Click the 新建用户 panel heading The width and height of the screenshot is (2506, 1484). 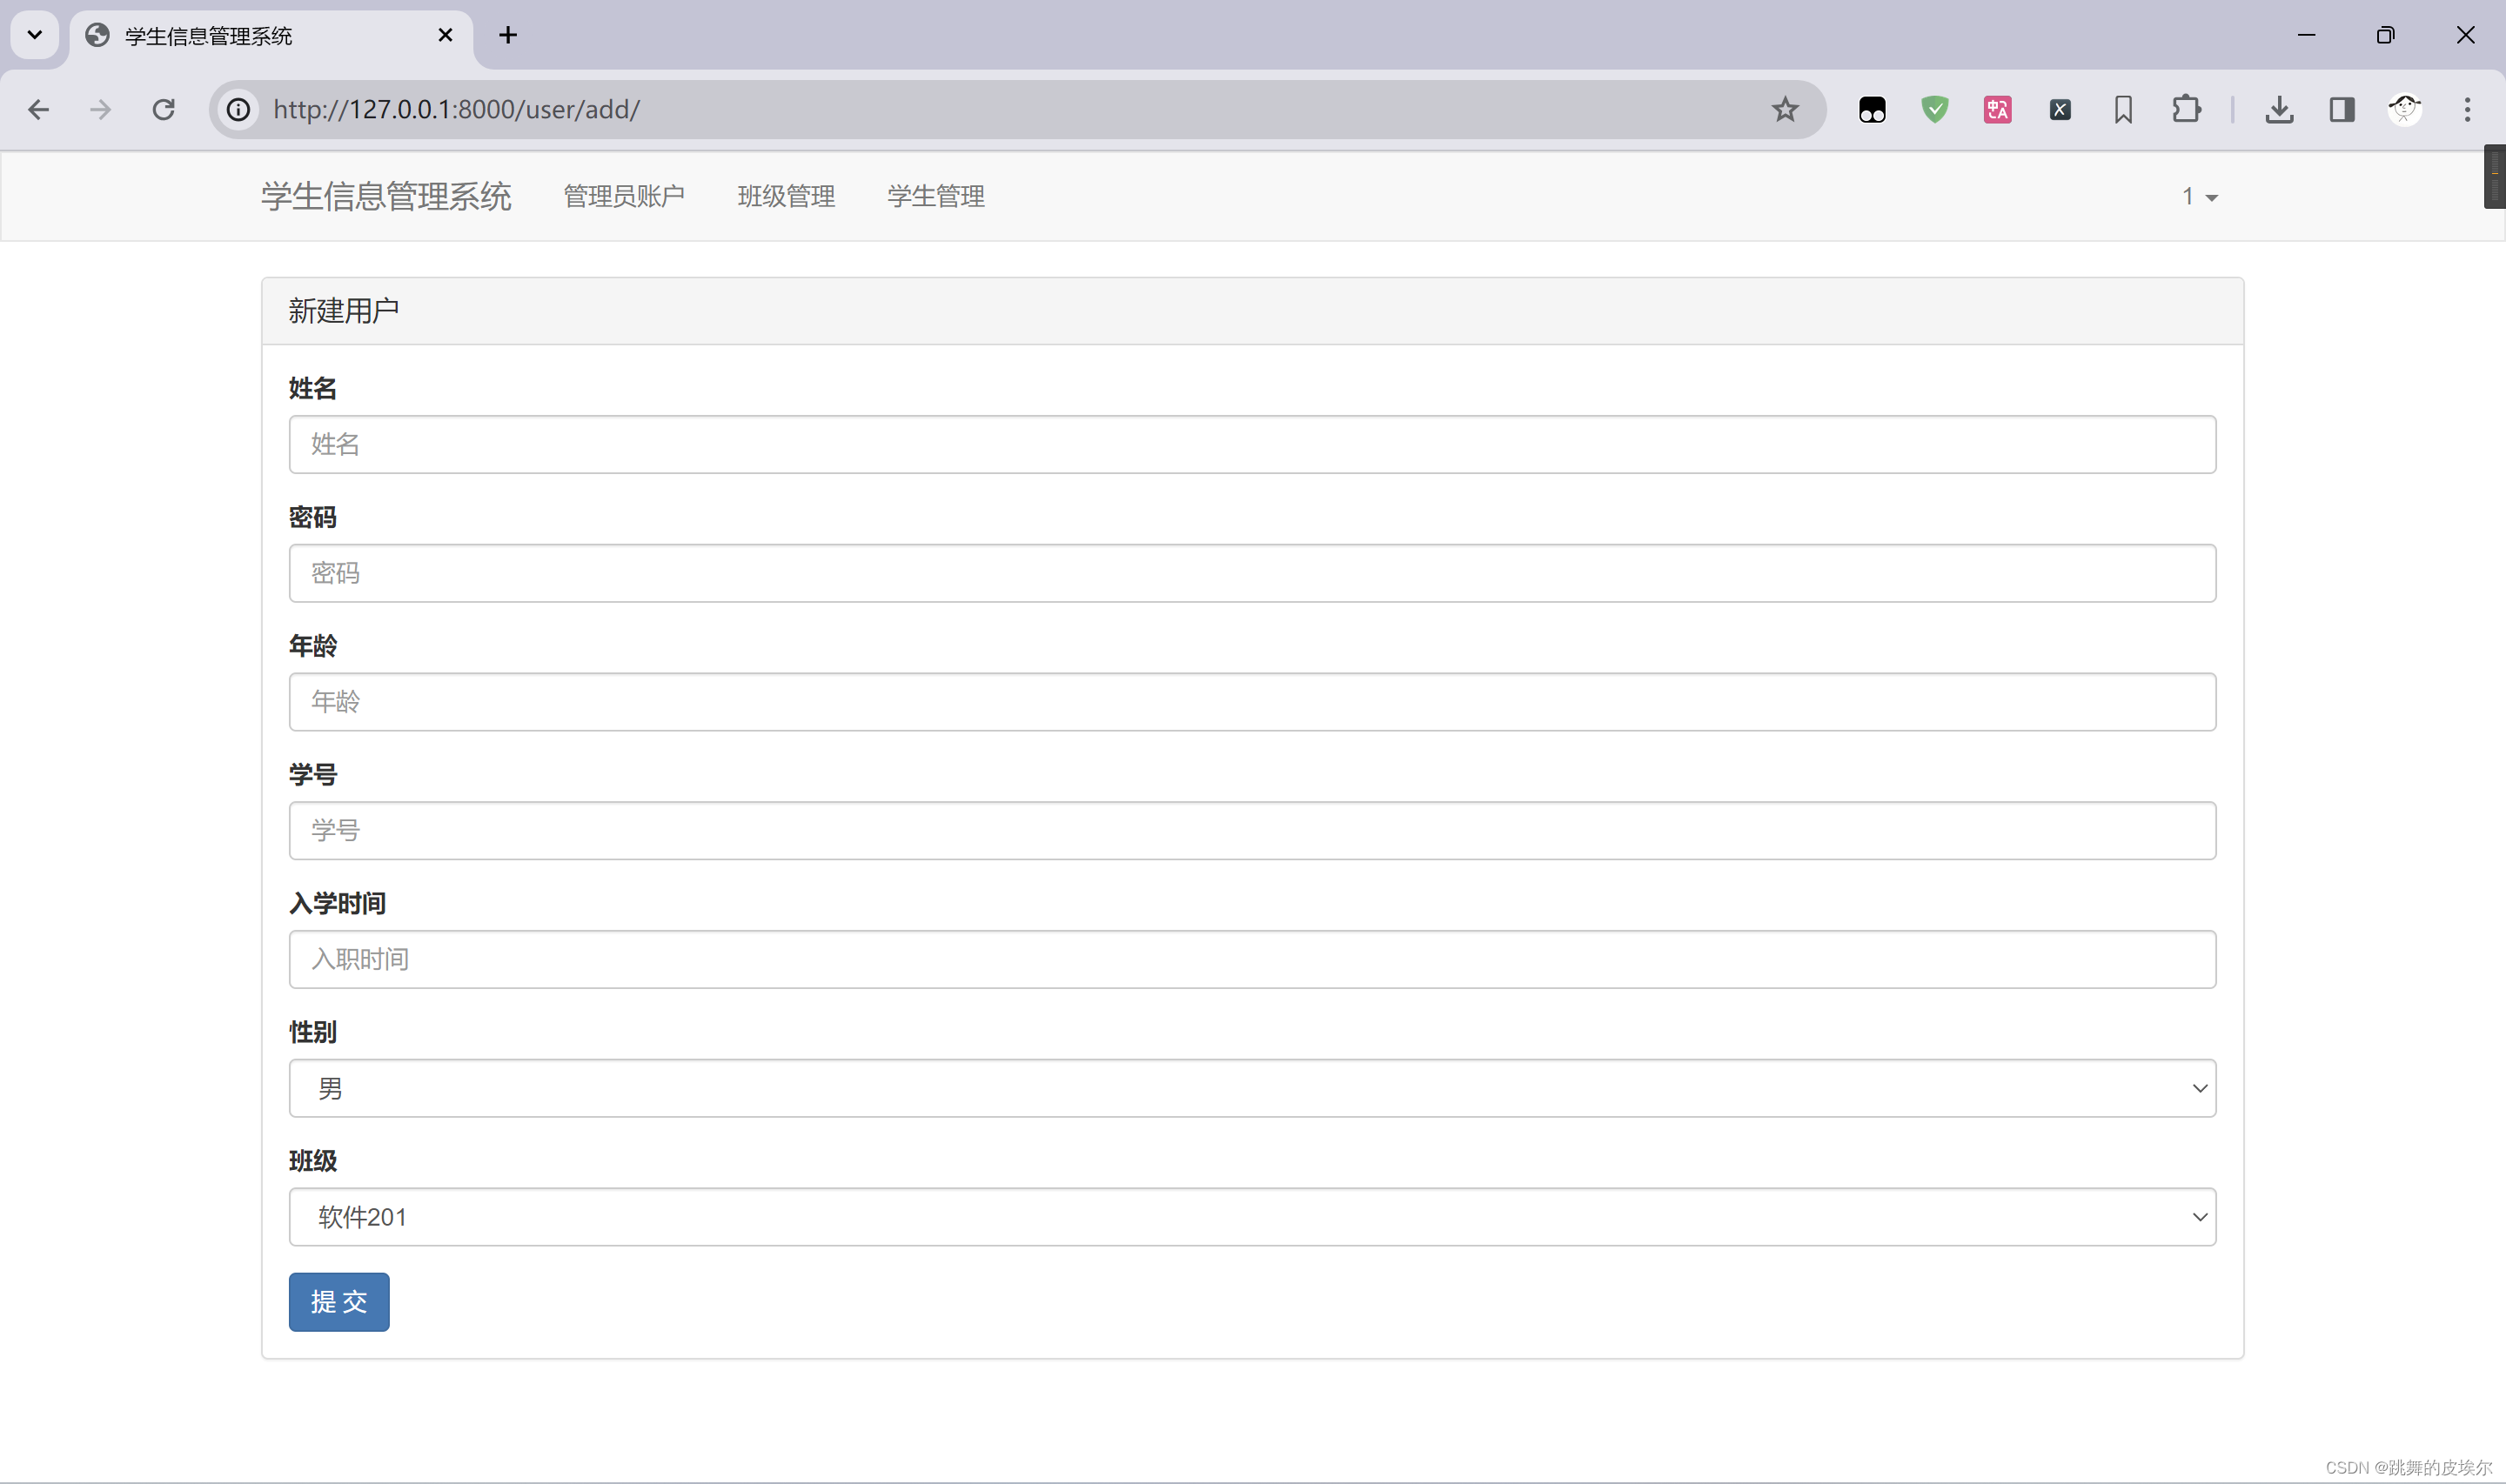point(344,311)
